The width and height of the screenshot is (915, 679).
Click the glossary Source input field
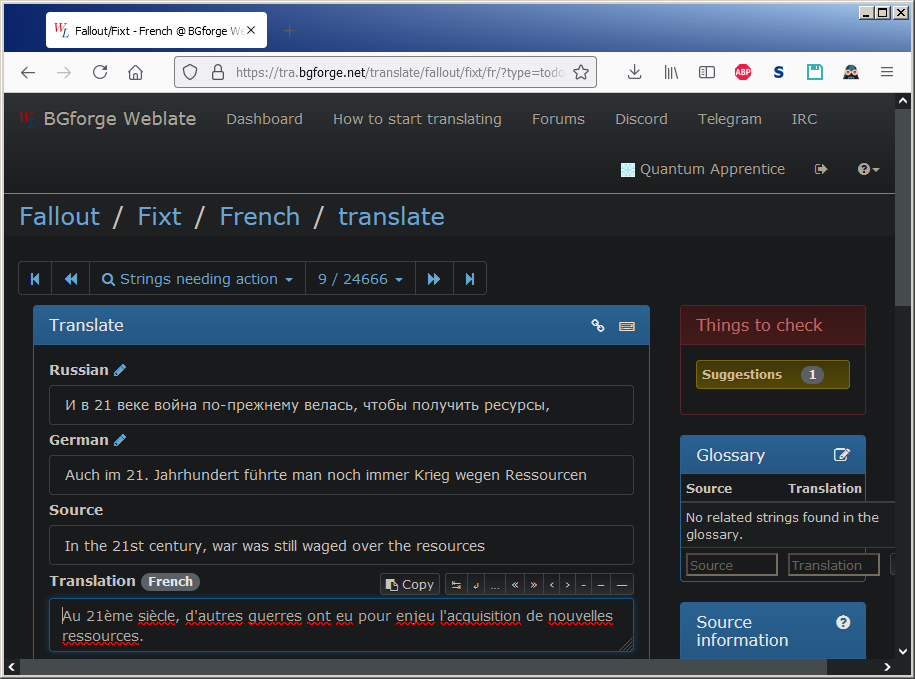coord(732,565)
